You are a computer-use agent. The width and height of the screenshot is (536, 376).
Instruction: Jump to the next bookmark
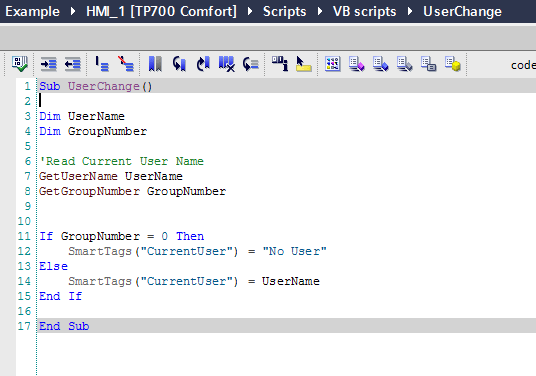[203, 64]
